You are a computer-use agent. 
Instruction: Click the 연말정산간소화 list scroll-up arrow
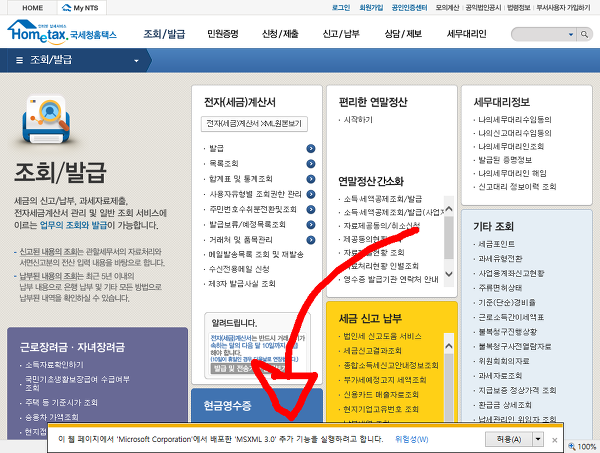[x=449, y=209]
